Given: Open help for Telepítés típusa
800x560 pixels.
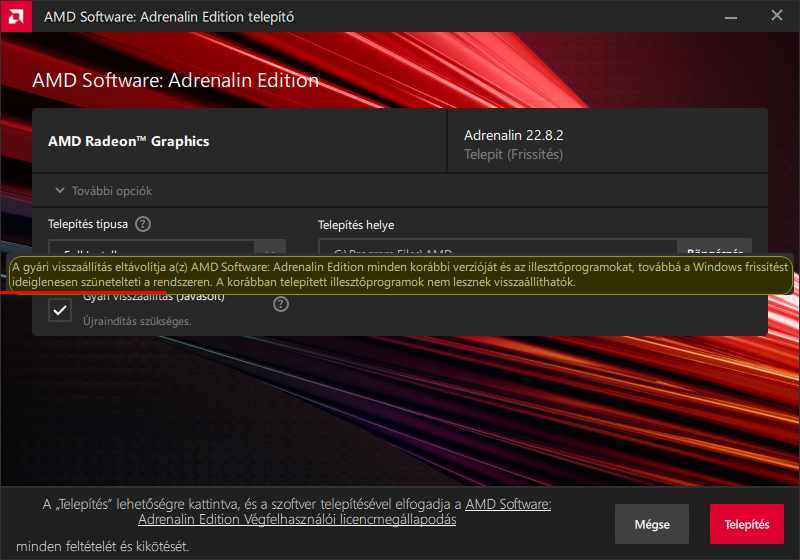Looking at the screenshot, I should coord(143,224).
